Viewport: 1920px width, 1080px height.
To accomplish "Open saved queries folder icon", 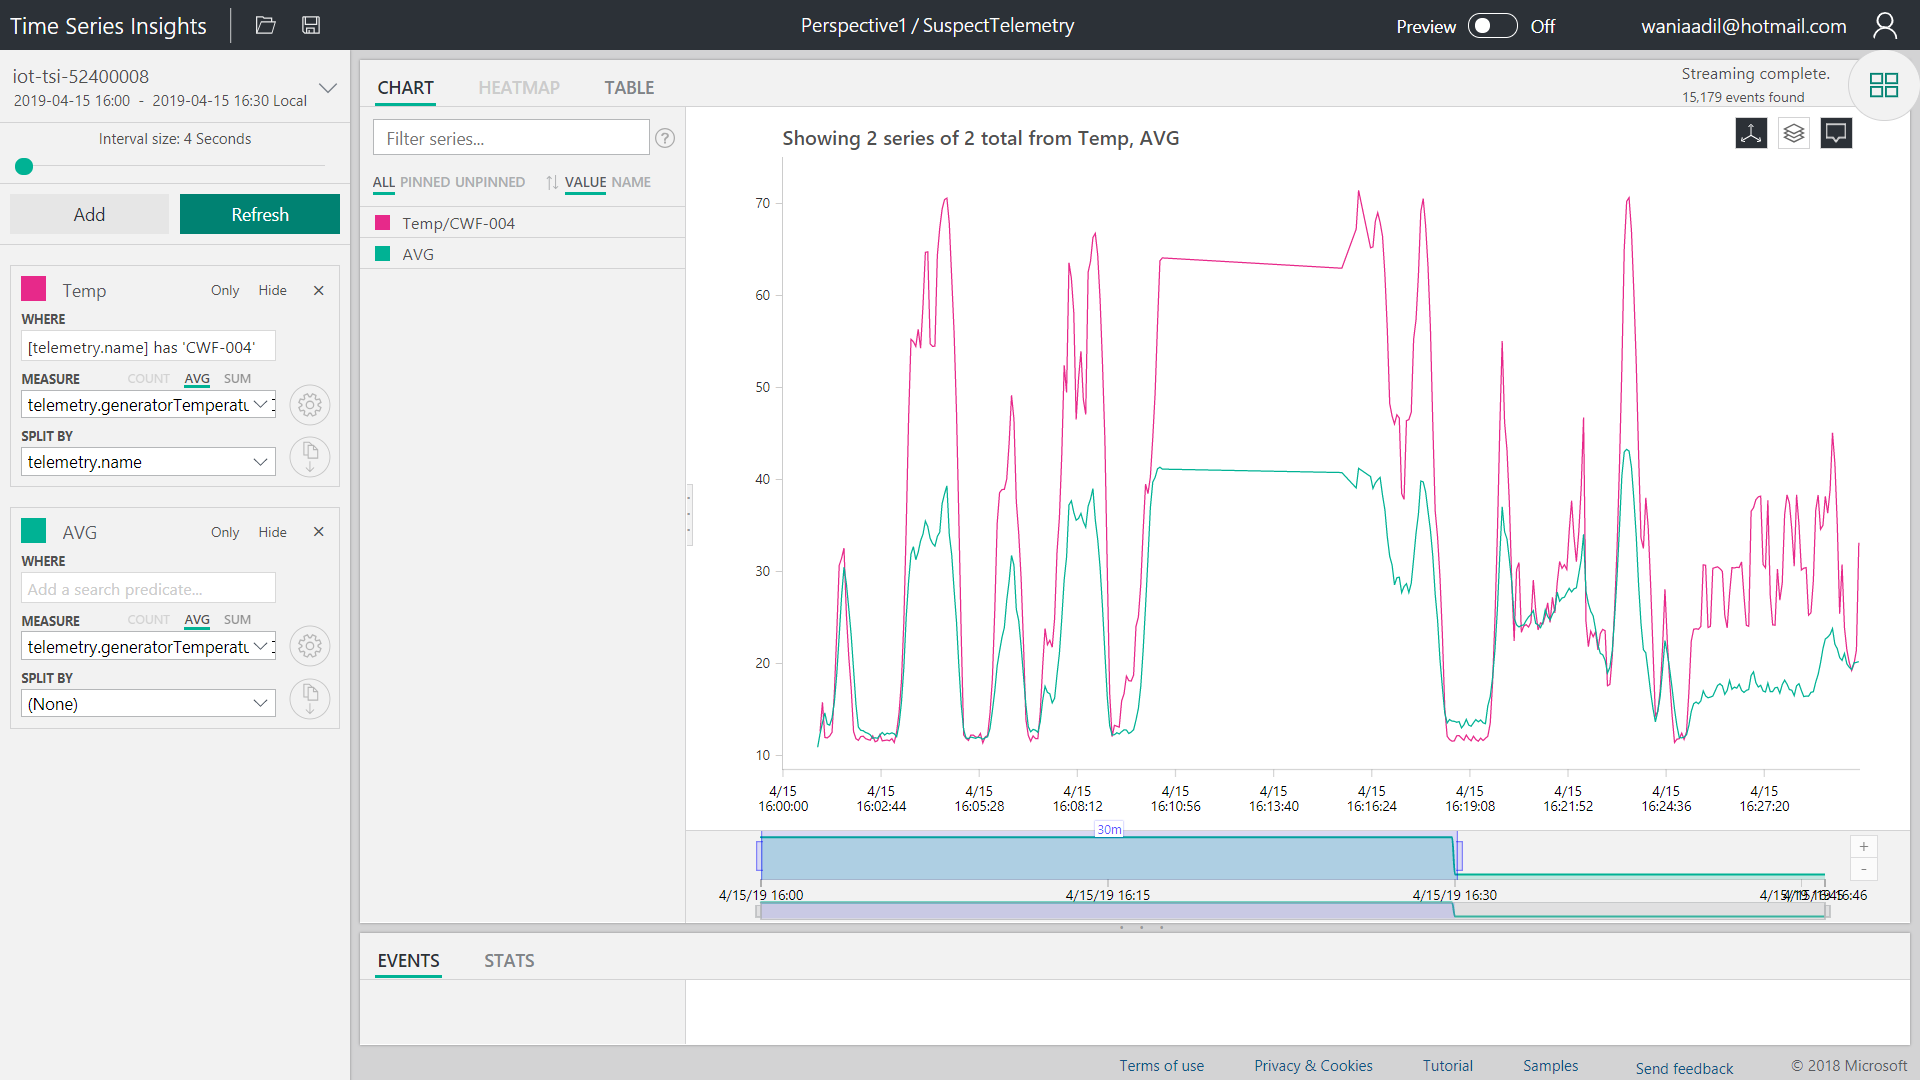I will point(265,25).
